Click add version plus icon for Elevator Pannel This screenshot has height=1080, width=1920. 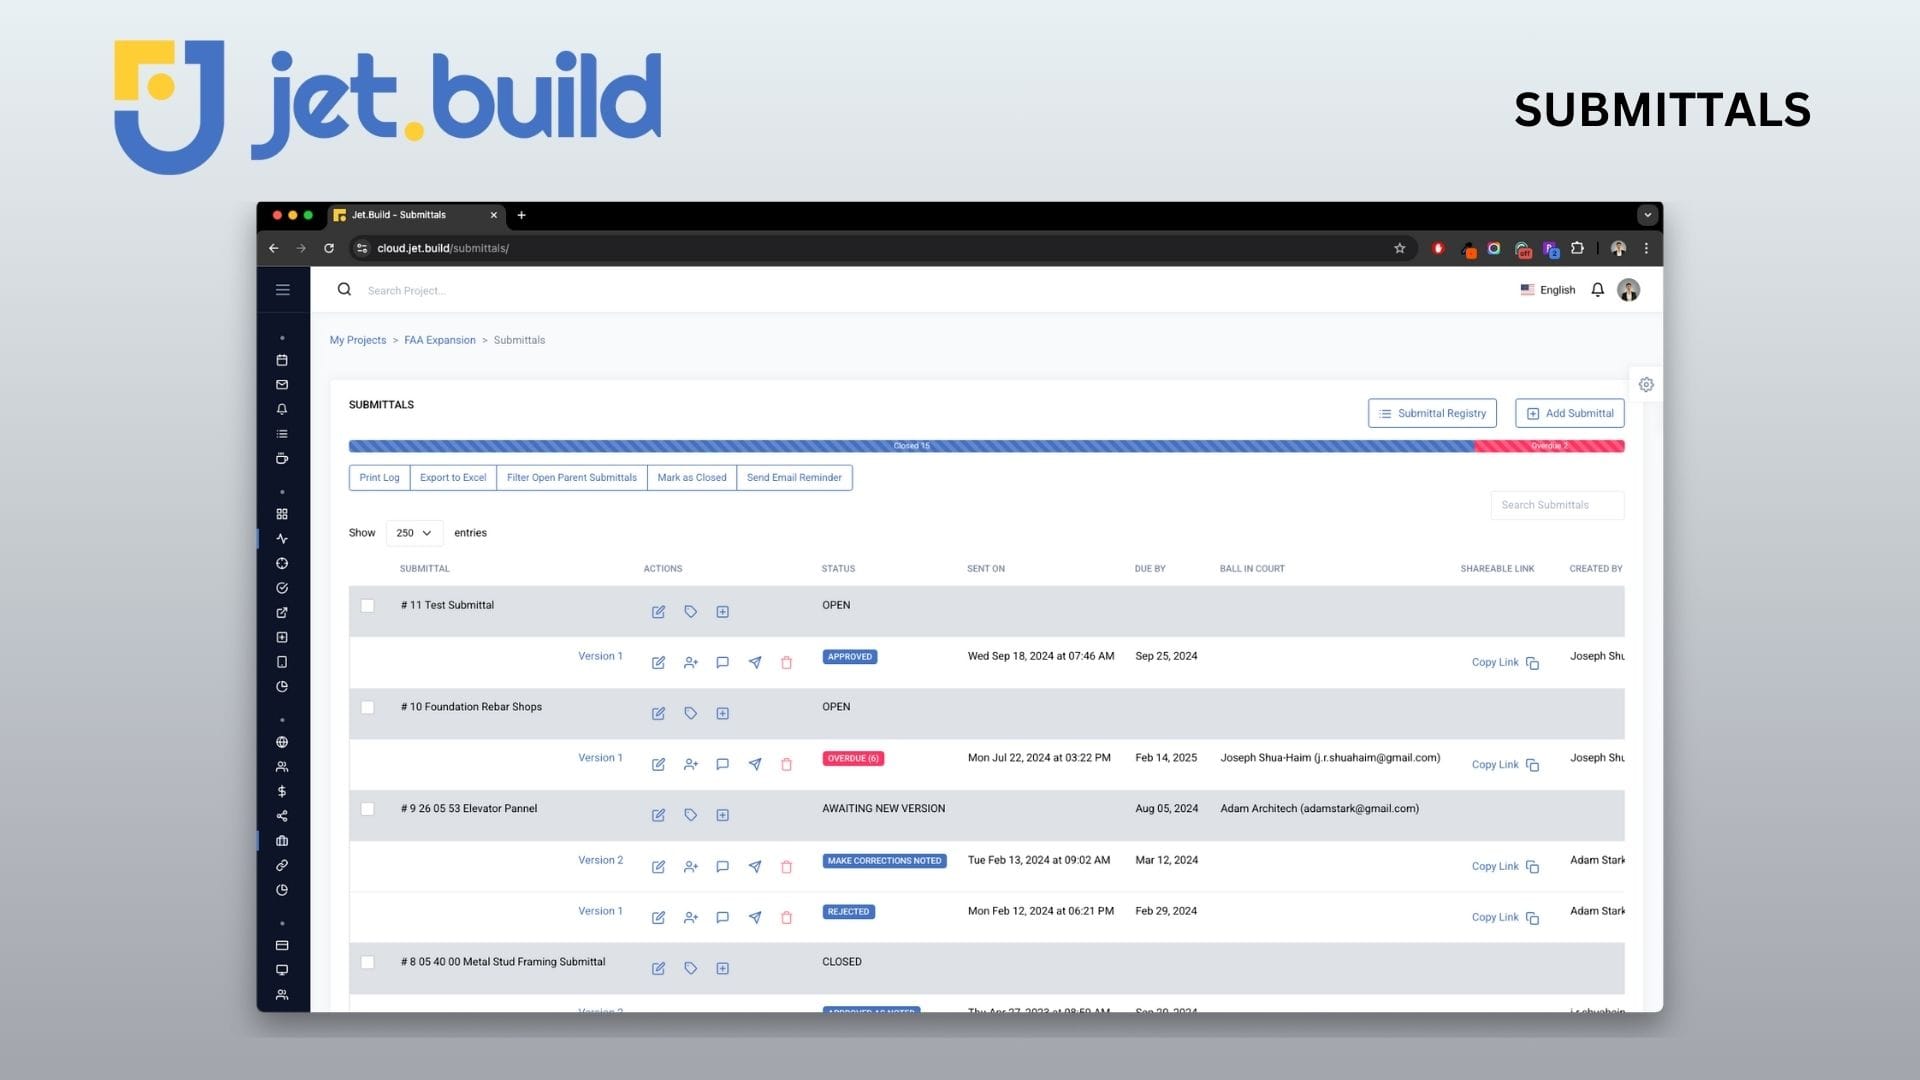(722, 816)
